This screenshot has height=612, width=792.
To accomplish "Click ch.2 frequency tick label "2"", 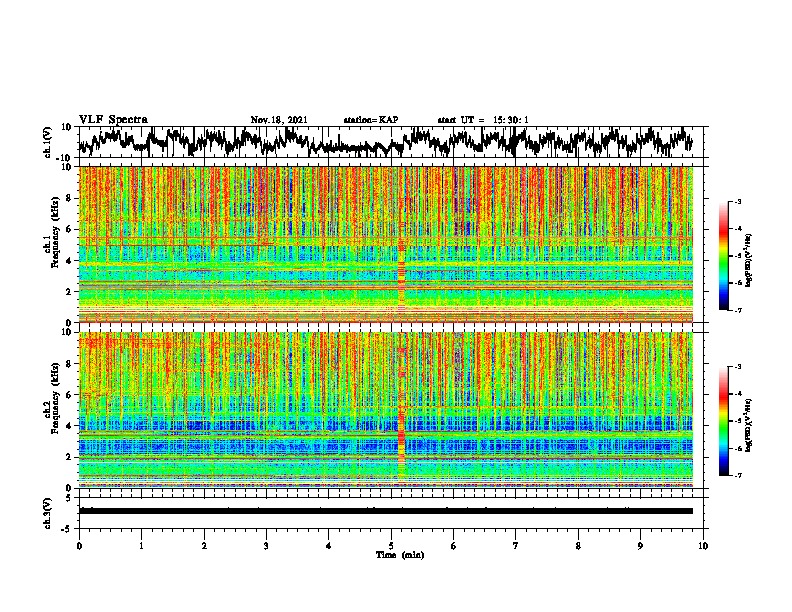I will click(69, 457).
